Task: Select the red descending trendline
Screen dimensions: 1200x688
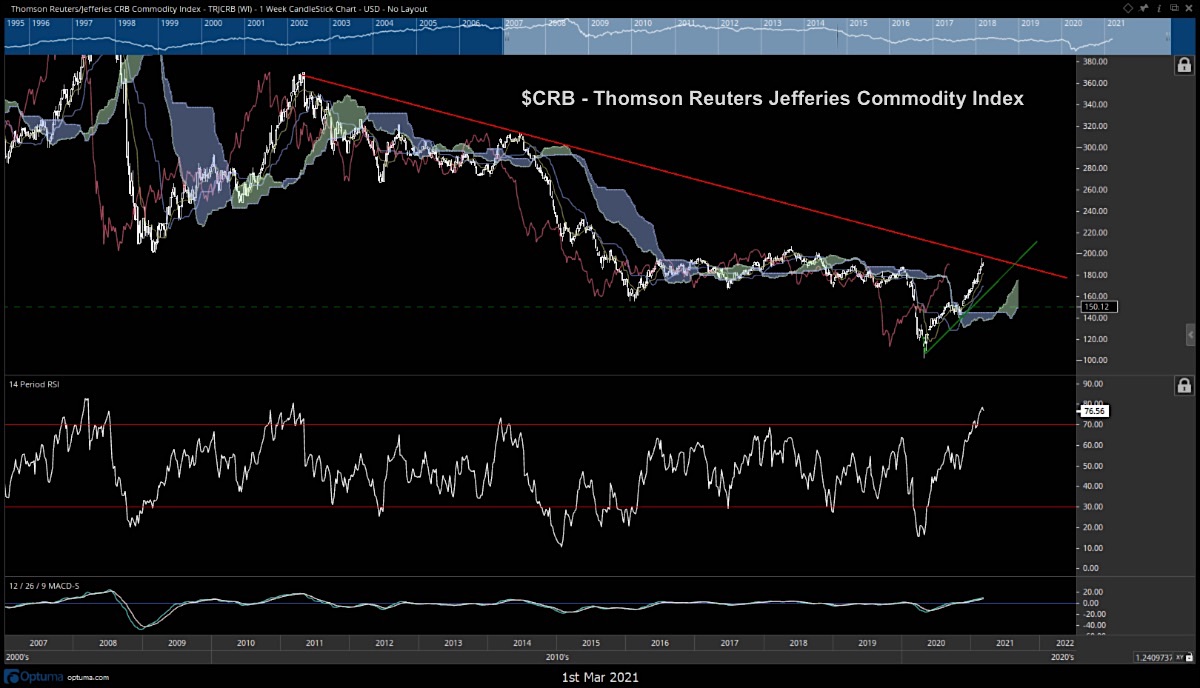Action: [686, 176]
